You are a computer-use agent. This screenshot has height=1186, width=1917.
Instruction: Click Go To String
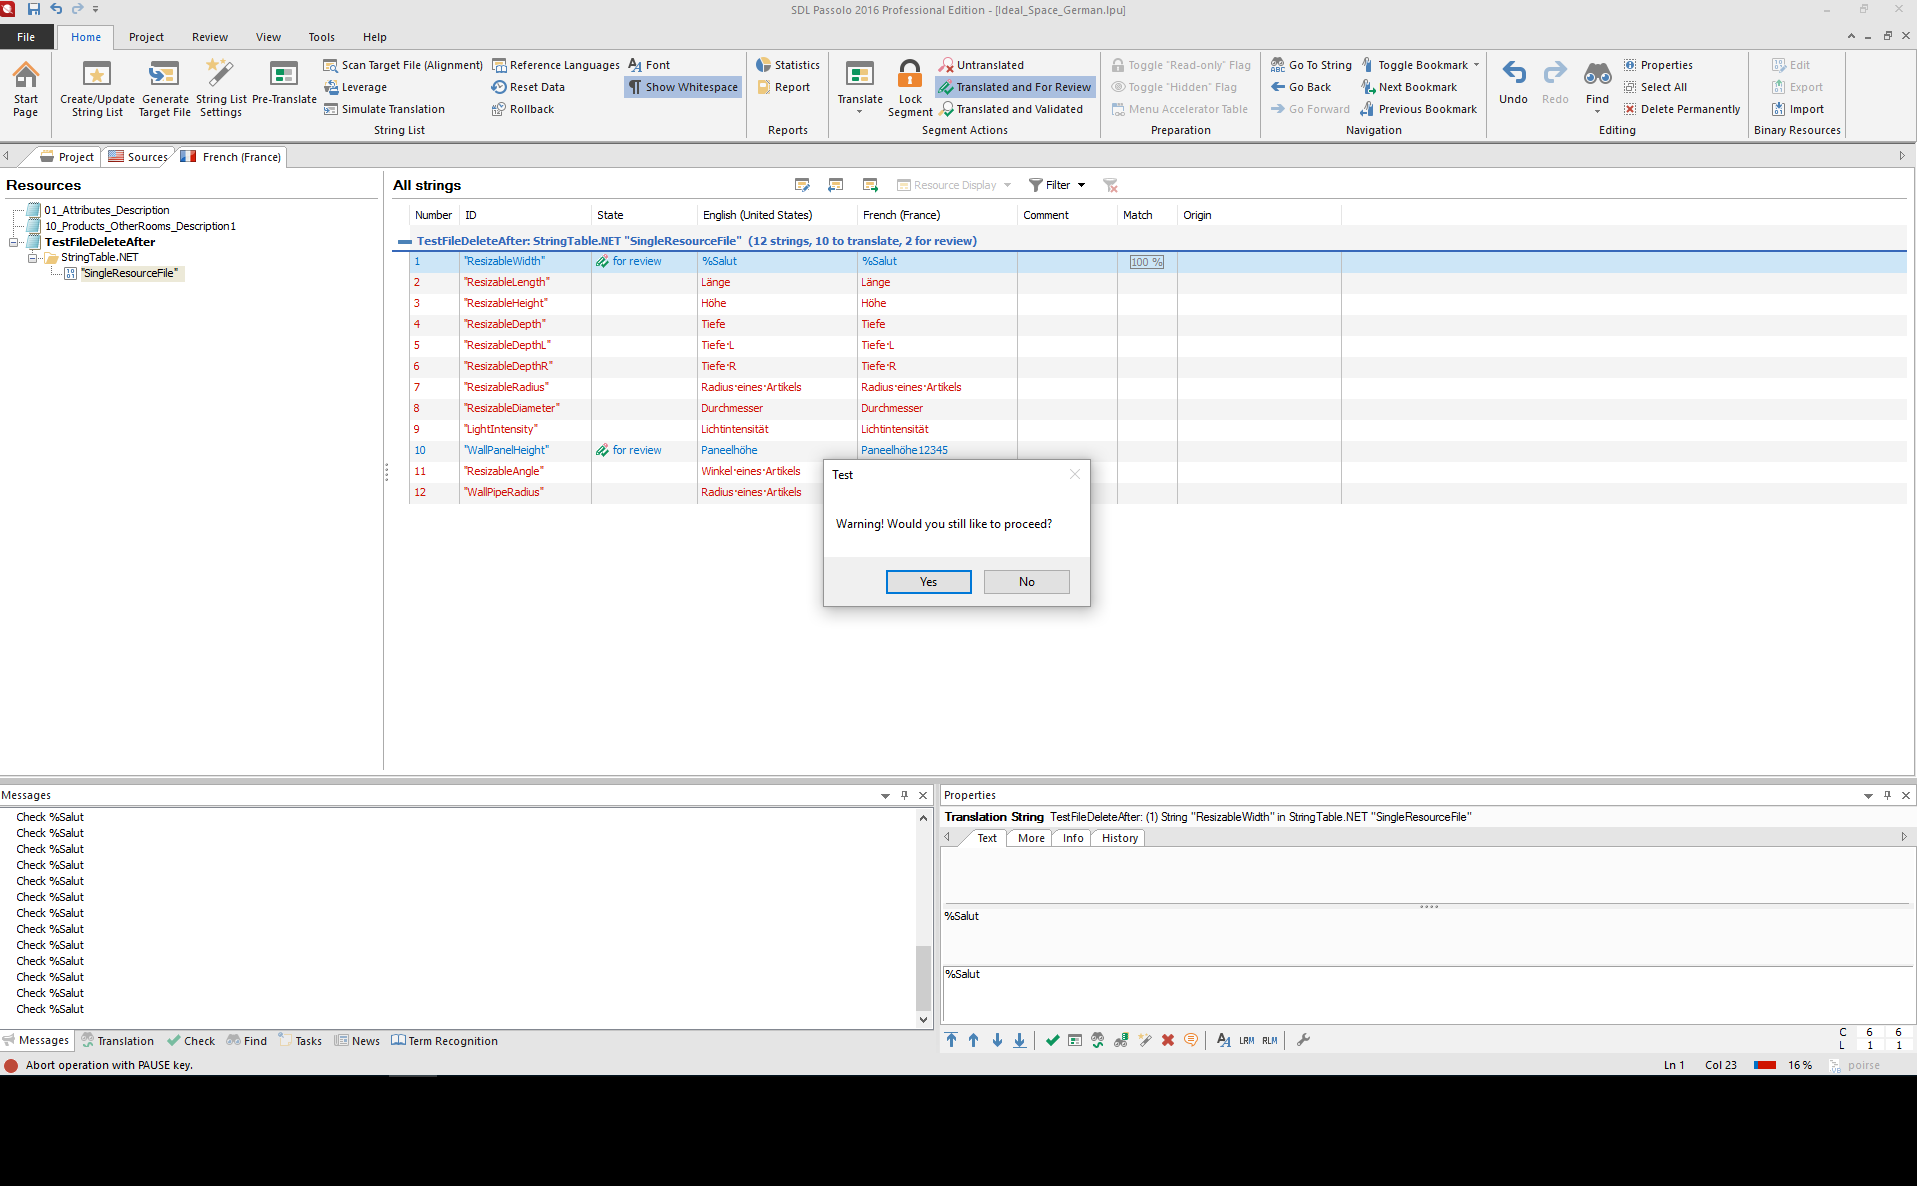1311,65
